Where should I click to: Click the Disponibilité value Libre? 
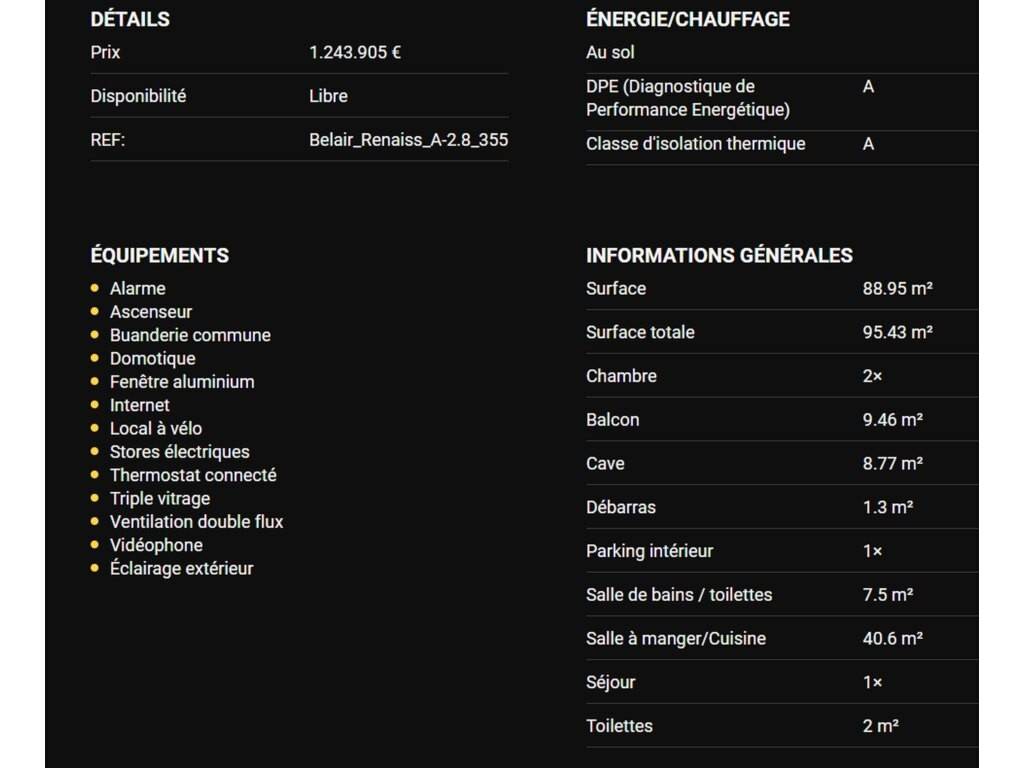click(x=328, y=96)
